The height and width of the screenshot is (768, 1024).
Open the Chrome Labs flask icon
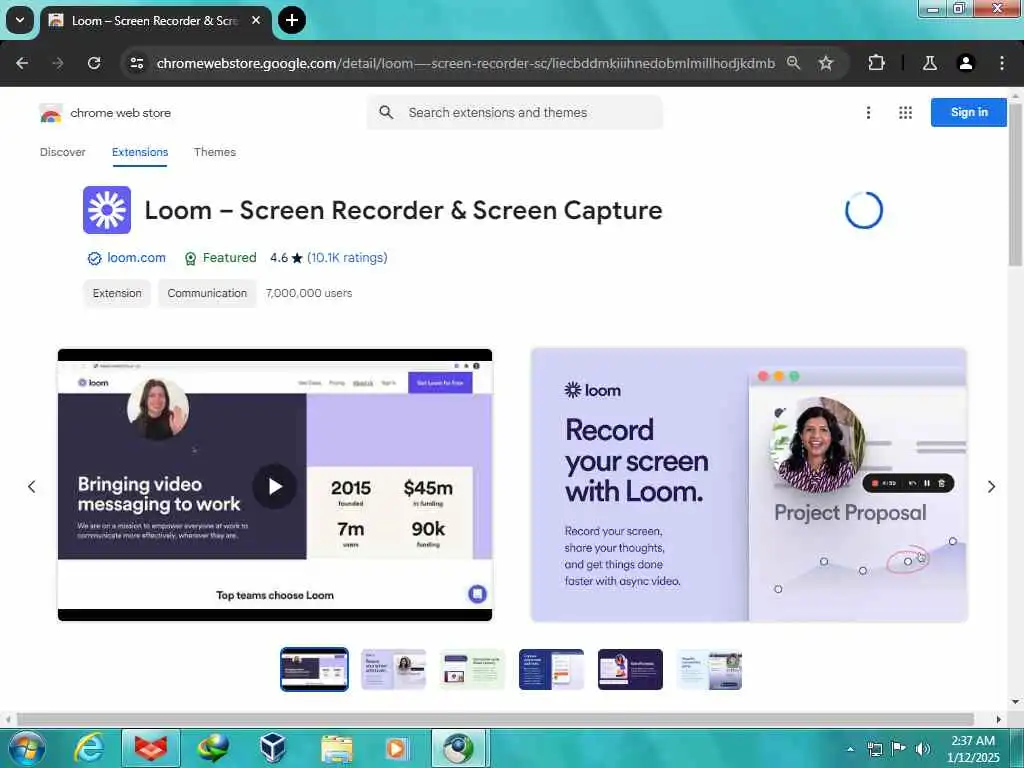[x=930, y=63]
